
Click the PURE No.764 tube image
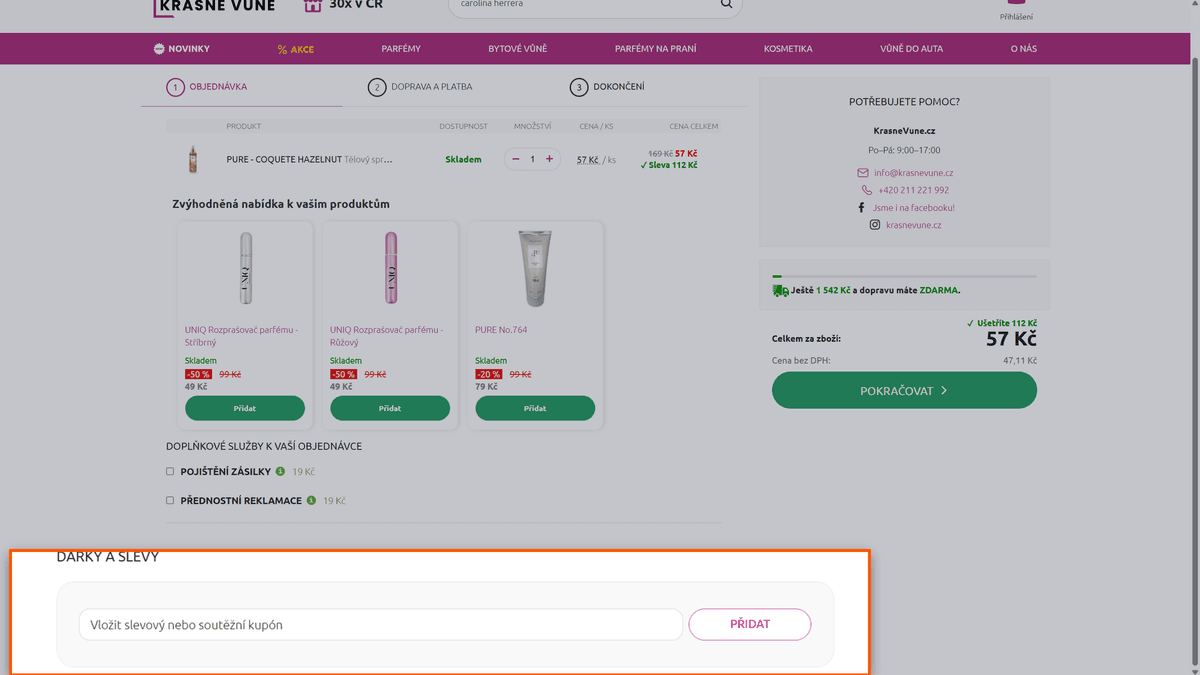pos(535,268)
